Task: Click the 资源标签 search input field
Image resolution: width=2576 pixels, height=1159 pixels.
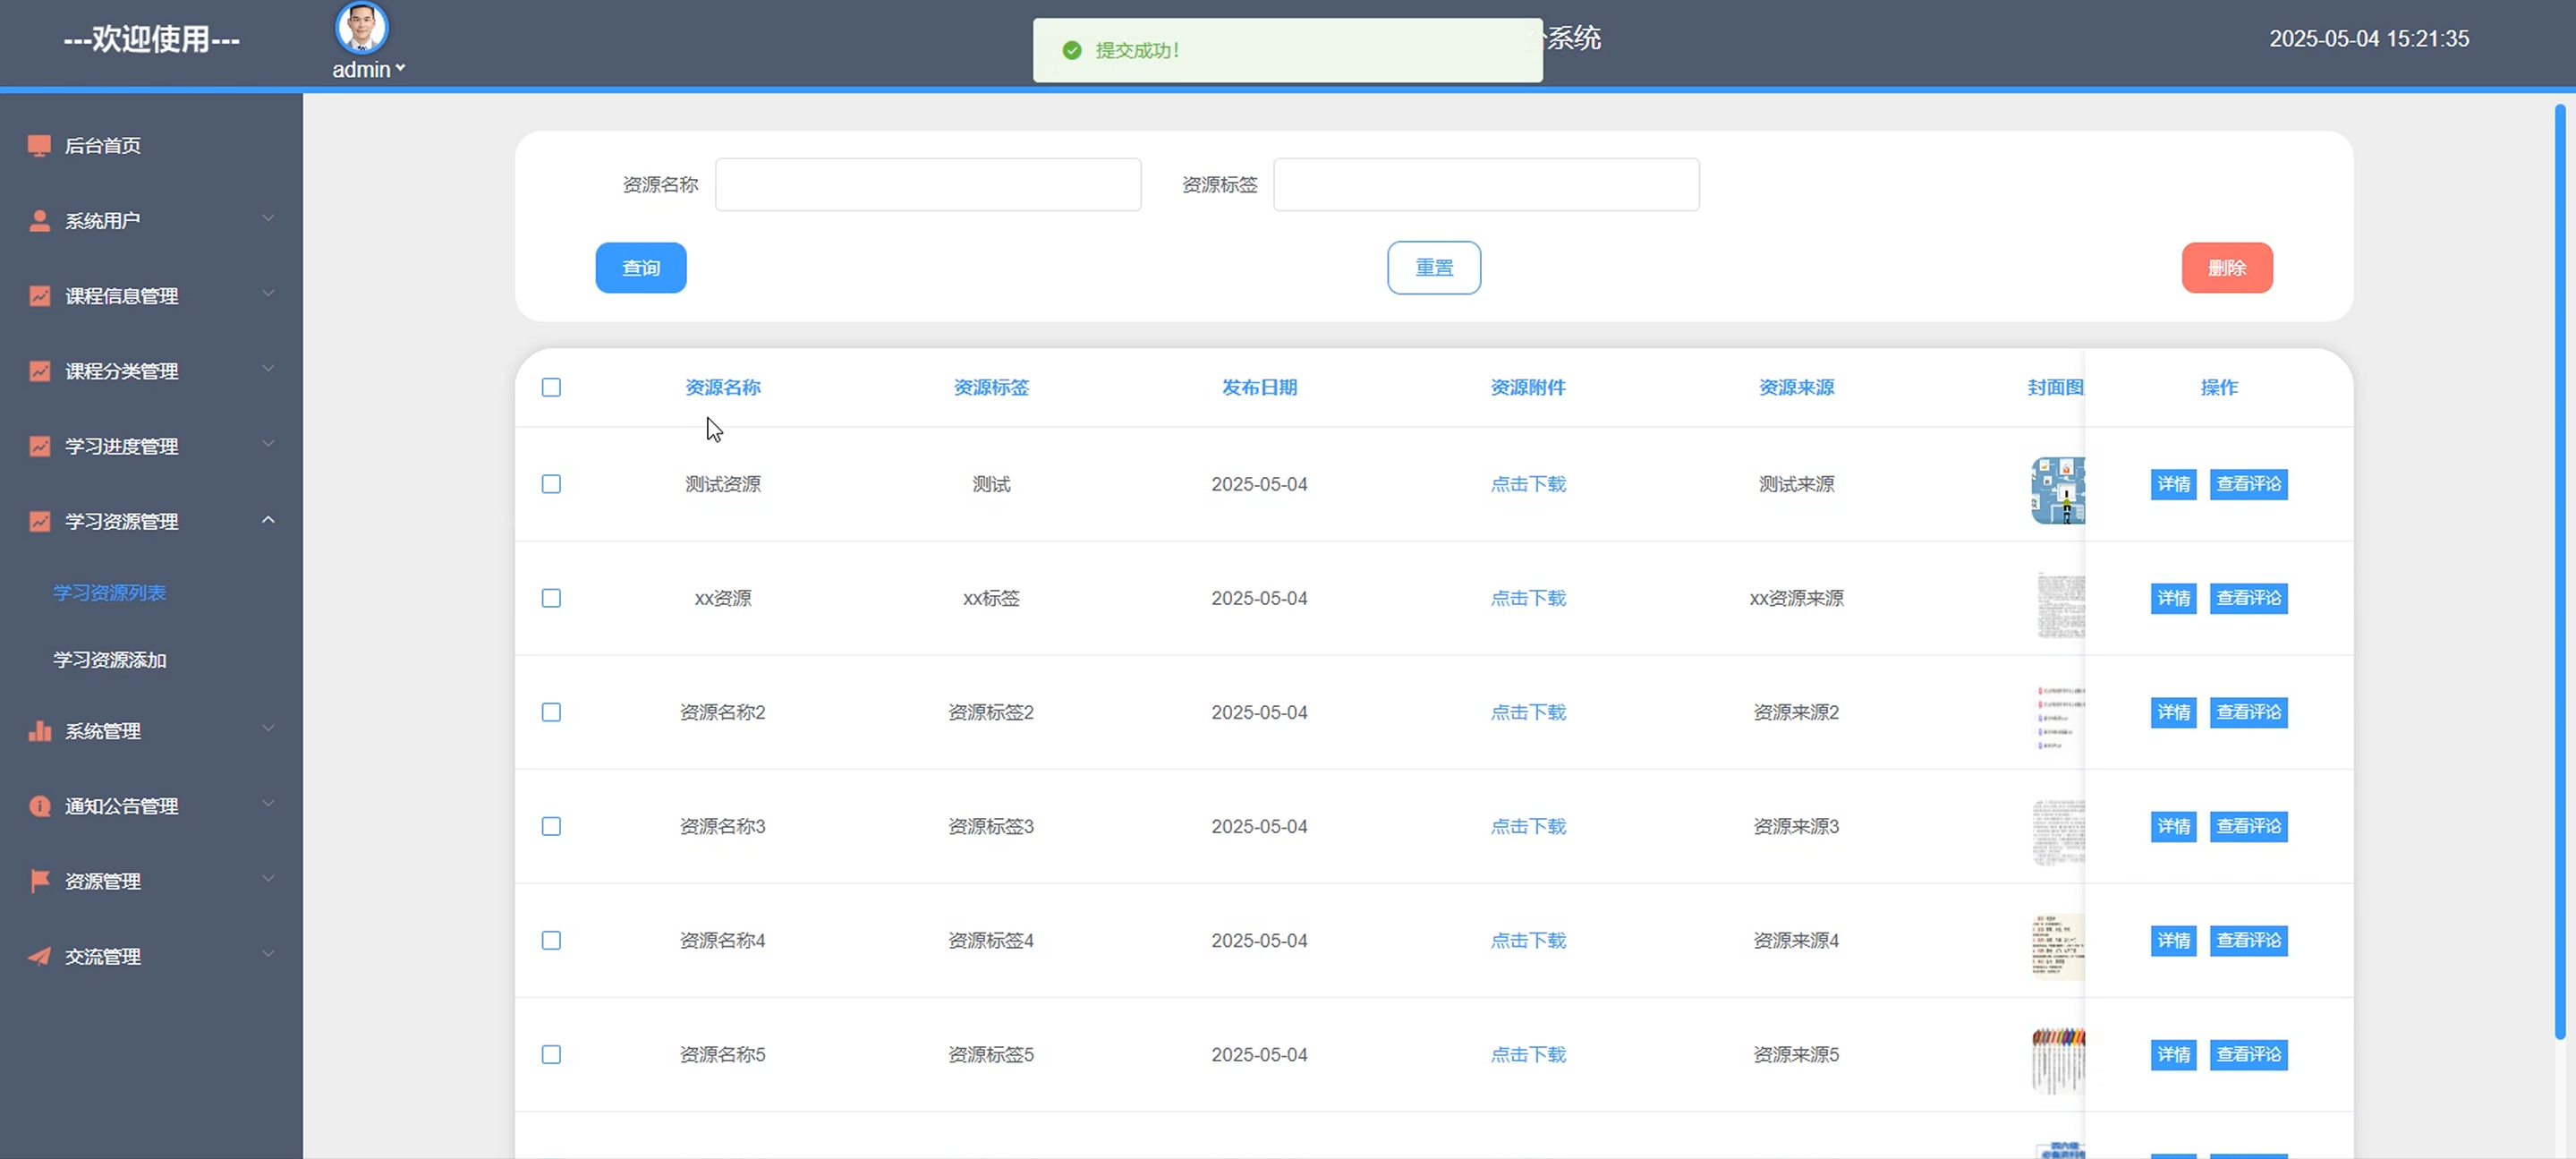Action: pyautogui.click(x=1486, y=184)
